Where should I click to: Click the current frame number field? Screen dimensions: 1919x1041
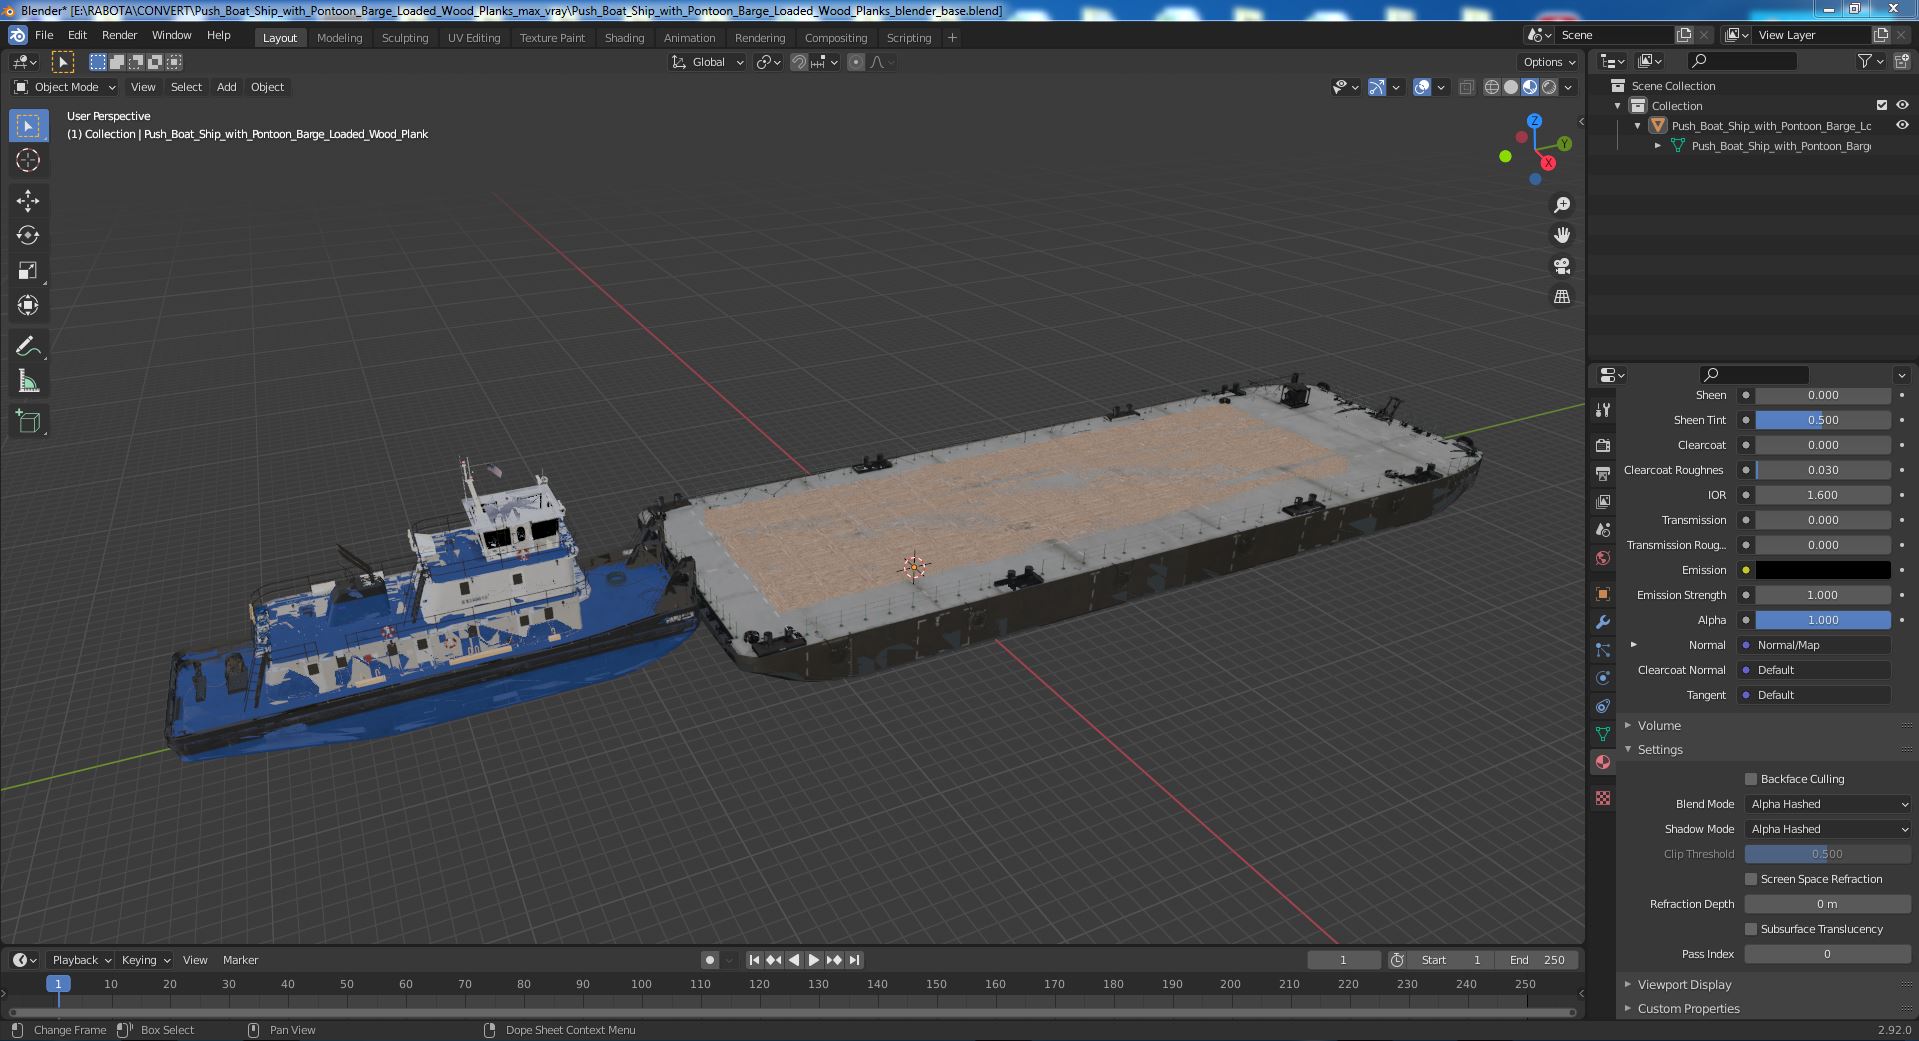click(x=1343, y=960)
